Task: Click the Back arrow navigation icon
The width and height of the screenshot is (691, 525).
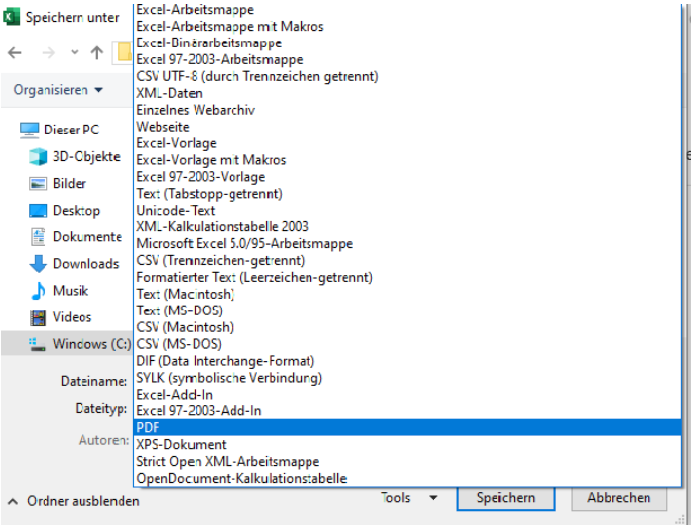Action: (x=15, y=53)
